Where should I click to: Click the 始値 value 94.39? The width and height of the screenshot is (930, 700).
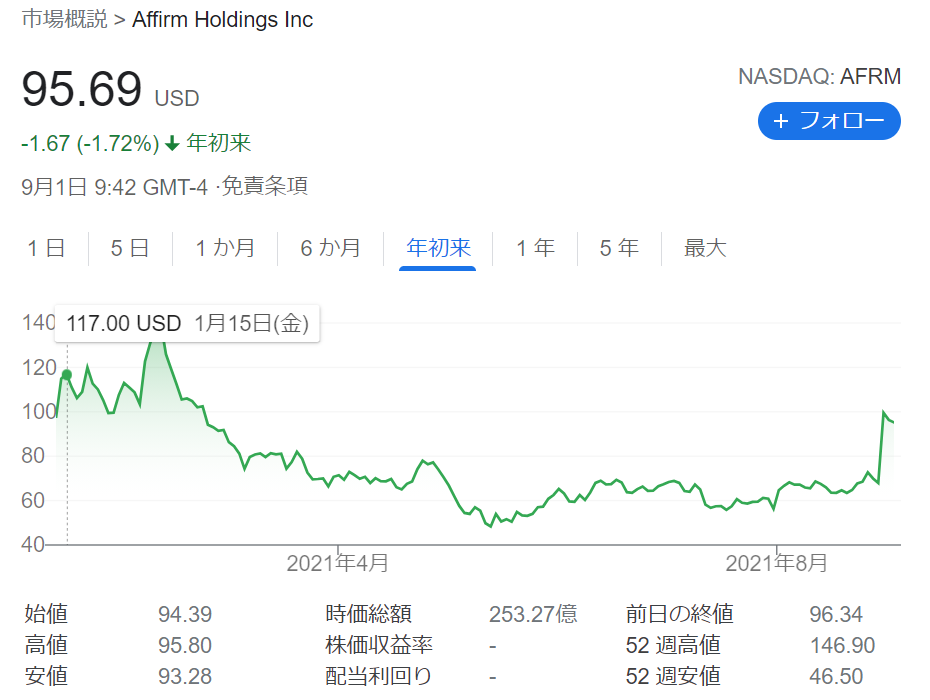tap(185, 614)
